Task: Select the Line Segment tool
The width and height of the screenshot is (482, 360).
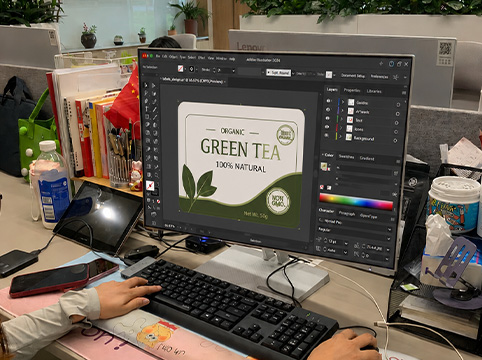Action: point(154,109)
